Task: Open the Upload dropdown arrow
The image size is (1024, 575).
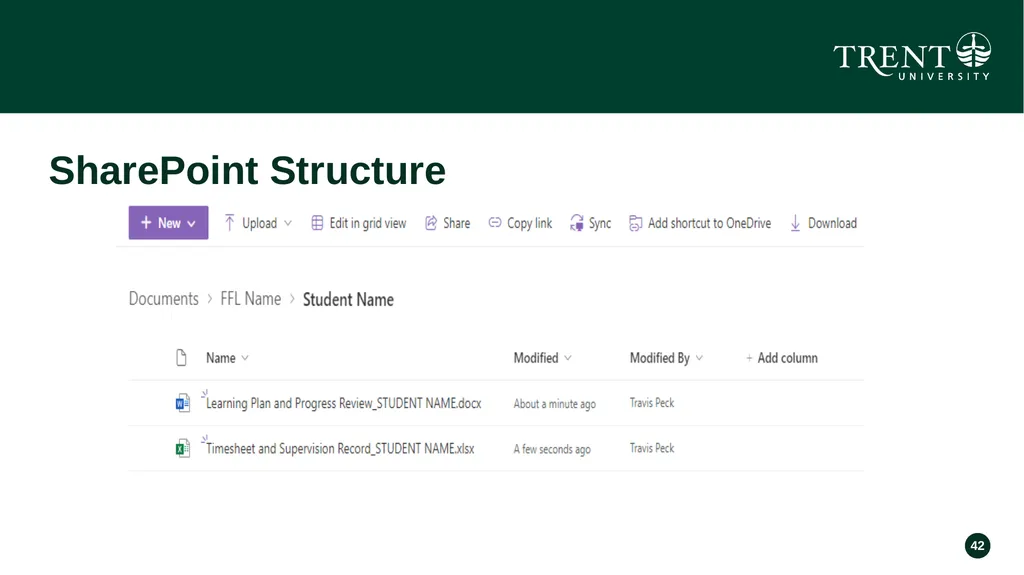Action: pos(288,223)
